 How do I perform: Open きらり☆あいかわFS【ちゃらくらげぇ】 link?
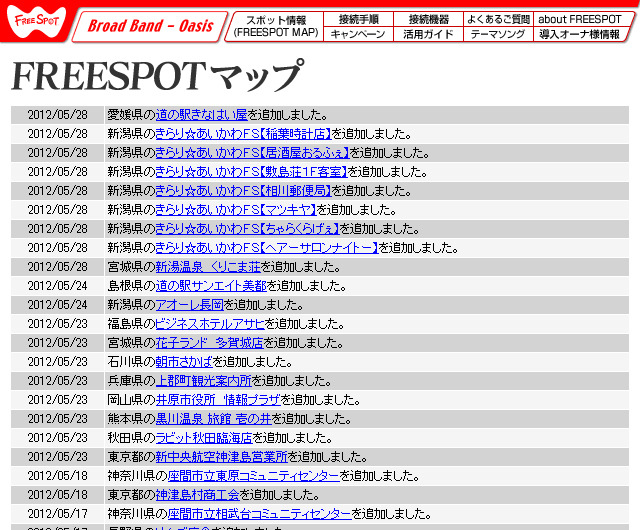[247, 229]
